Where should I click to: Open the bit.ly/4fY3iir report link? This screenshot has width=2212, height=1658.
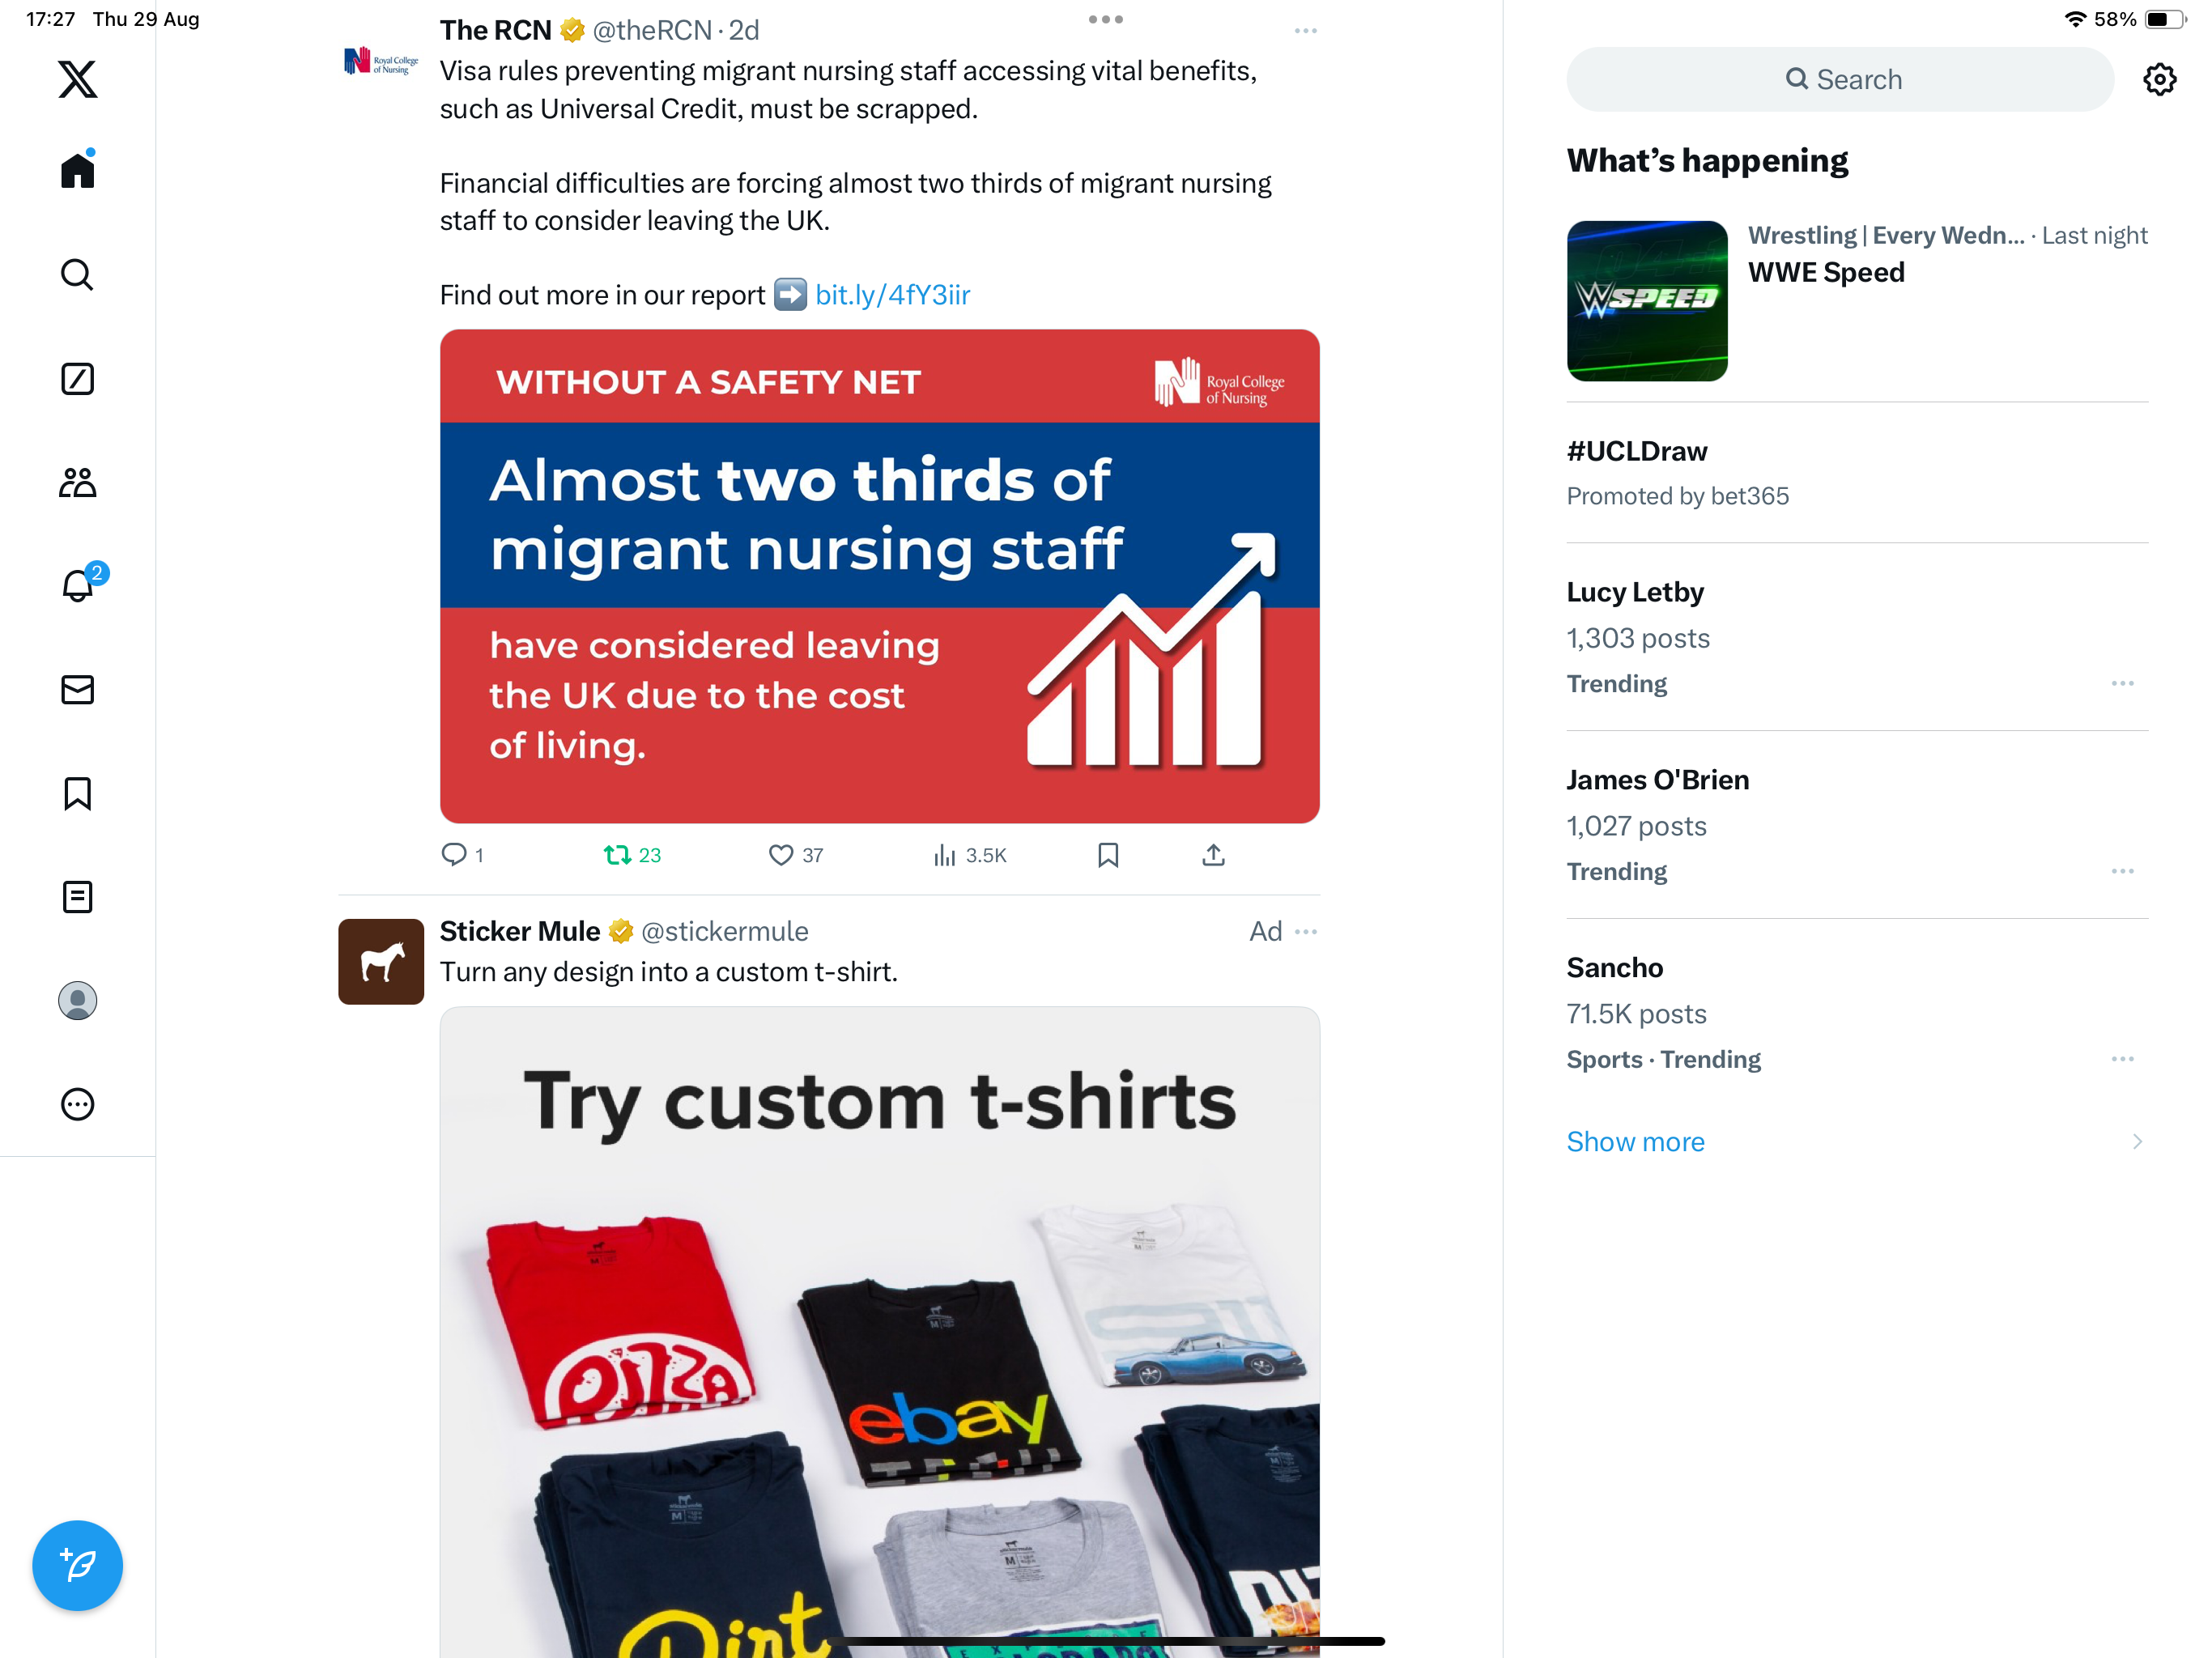pyautogui.click(x=892, y=295)
